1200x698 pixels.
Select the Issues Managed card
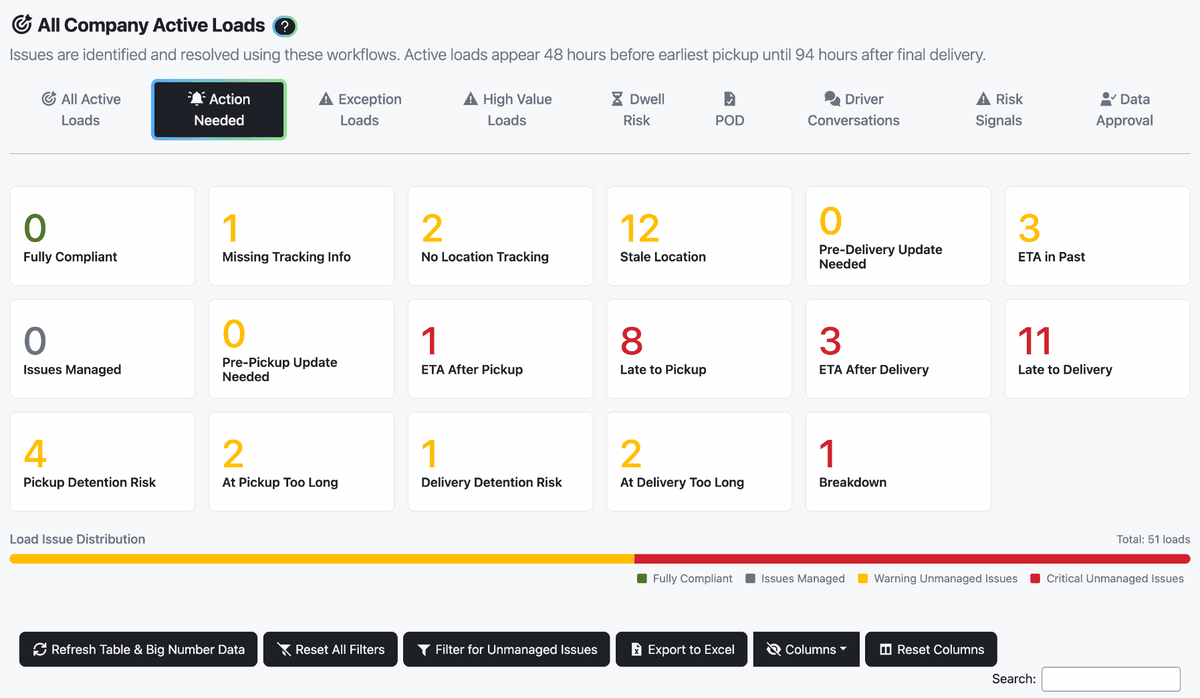pos(102,349)
